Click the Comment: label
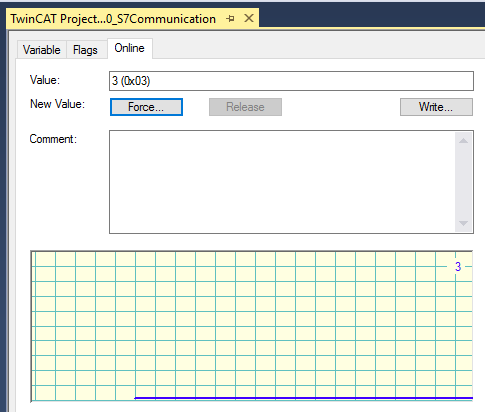 pos(53,139)
